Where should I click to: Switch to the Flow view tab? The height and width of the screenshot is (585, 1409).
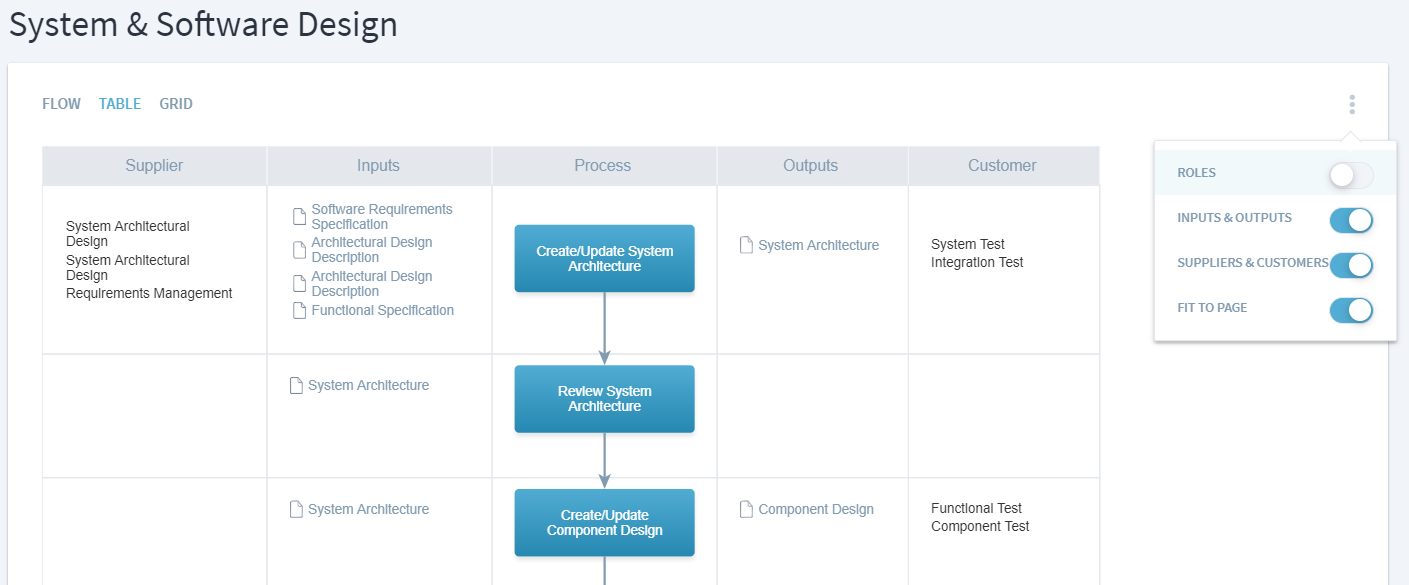pos(61,104)
